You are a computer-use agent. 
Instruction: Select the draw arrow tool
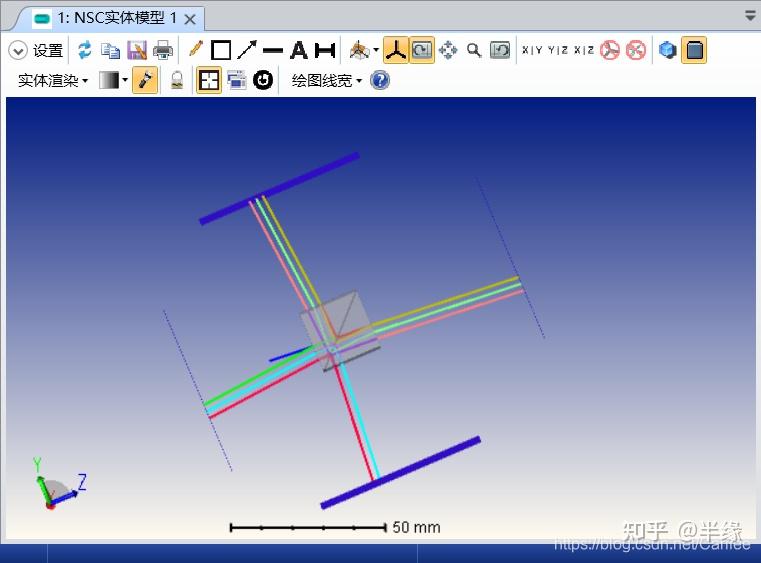[x=247, y=50]
